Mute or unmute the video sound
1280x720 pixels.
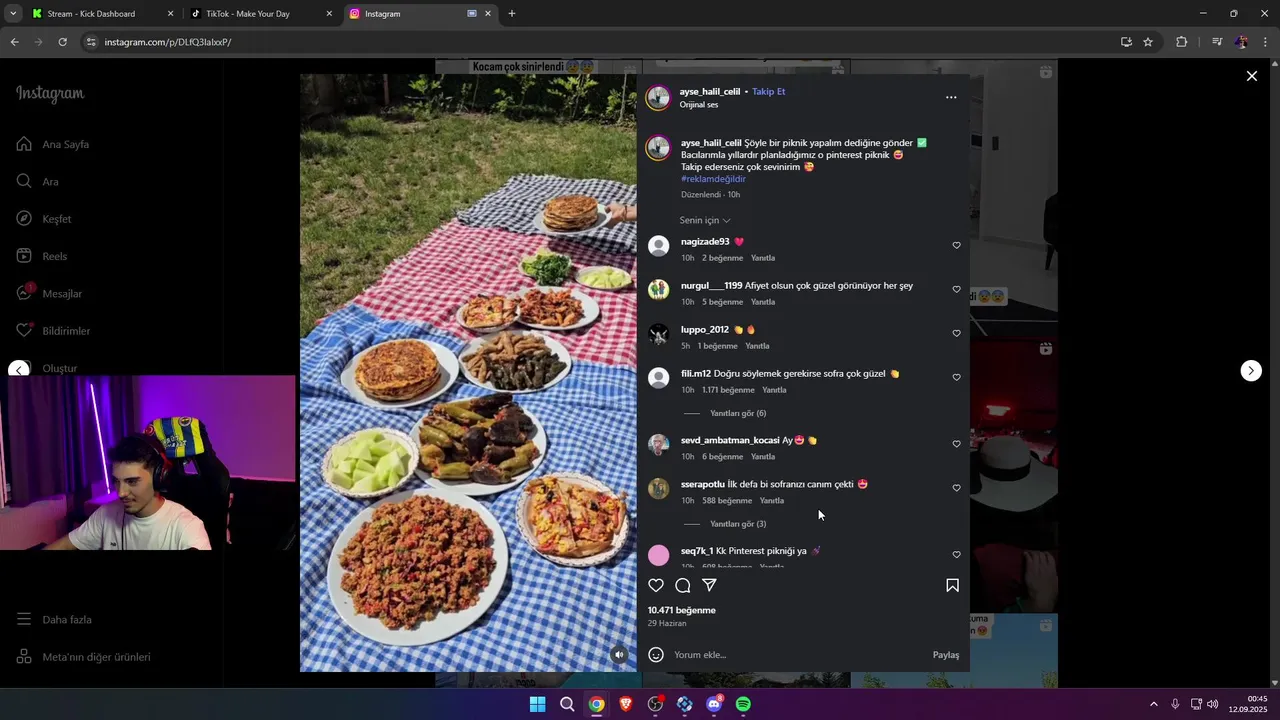(620, 655)
